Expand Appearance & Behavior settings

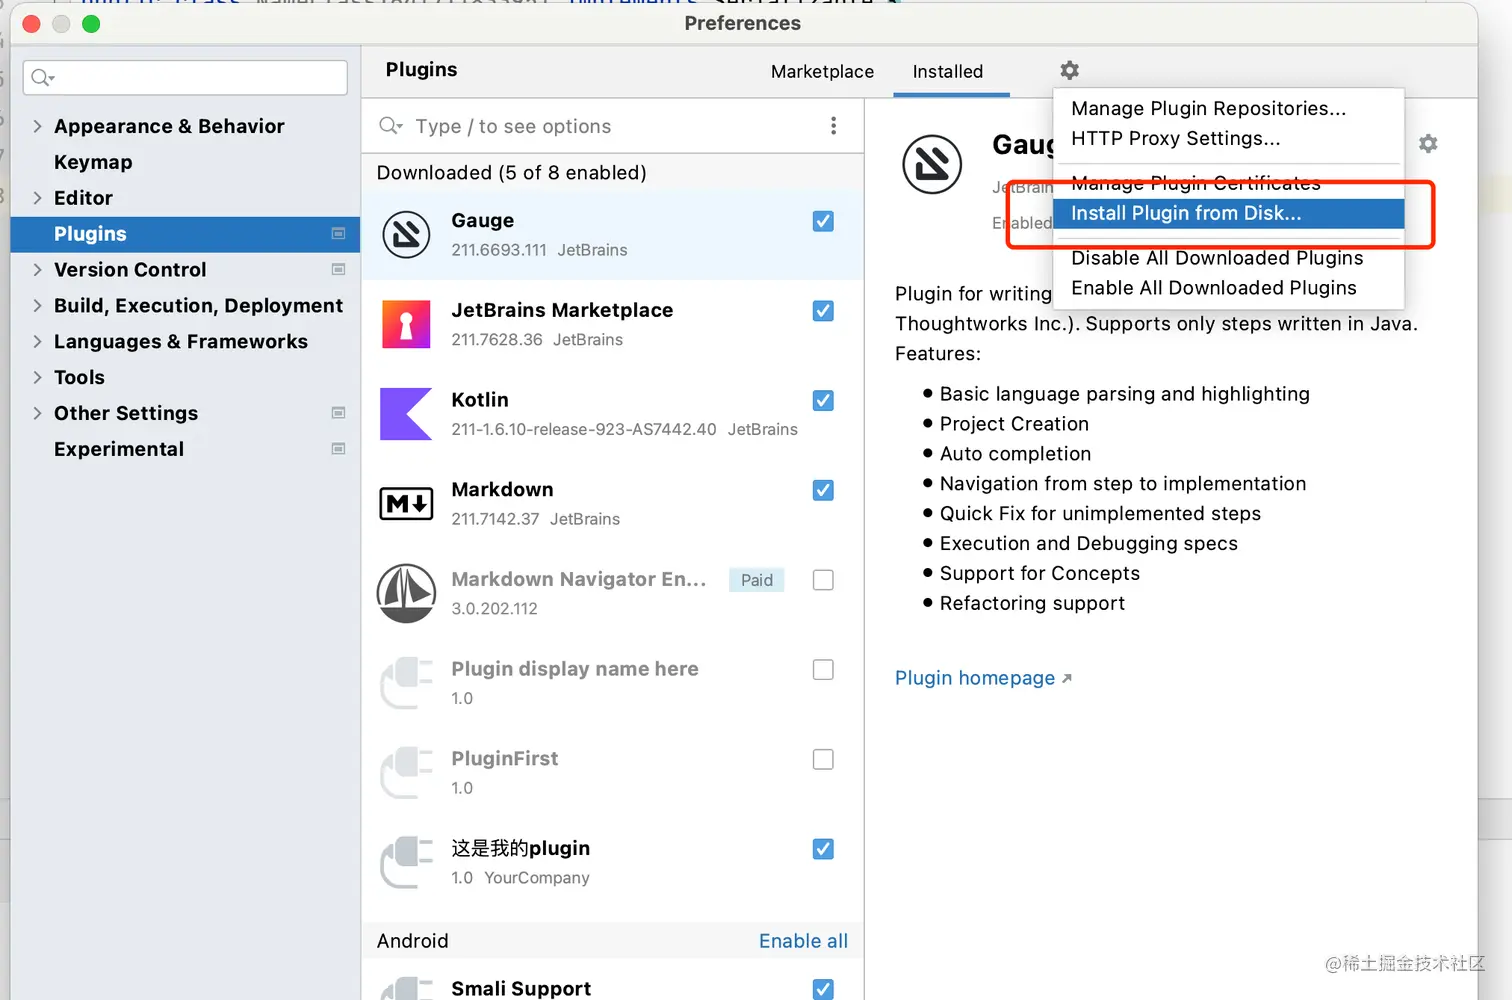coord(37,126)
